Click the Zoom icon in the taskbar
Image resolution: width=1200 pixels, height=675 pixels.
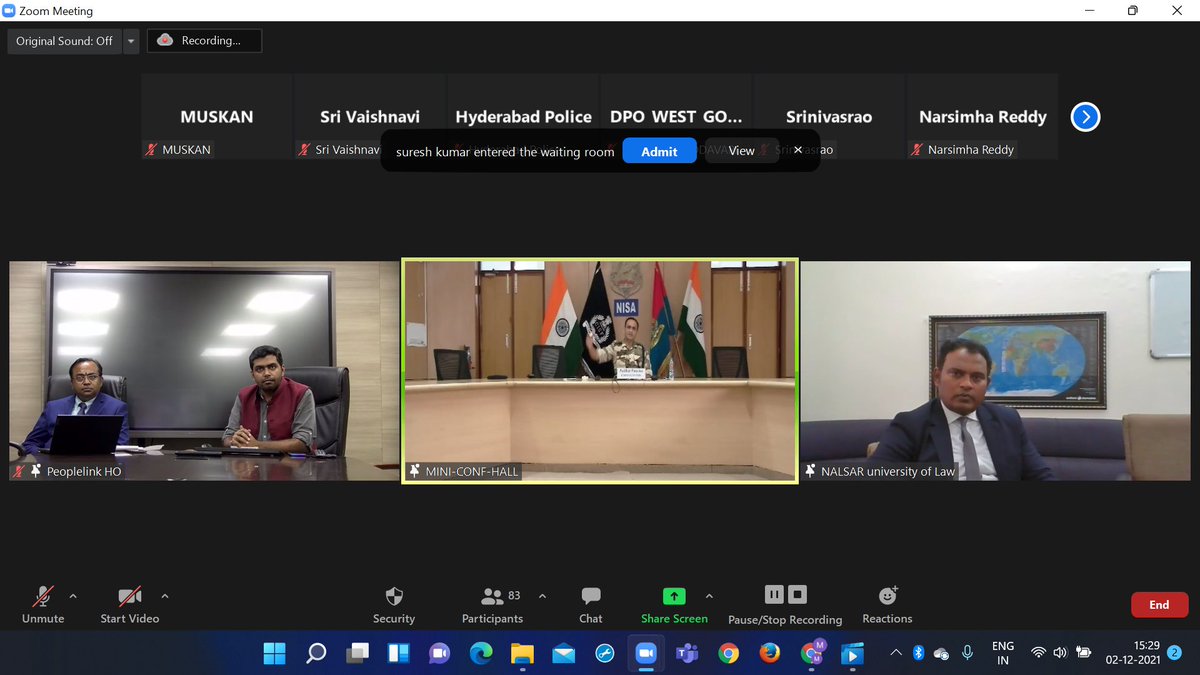click(x=646, y=653)
